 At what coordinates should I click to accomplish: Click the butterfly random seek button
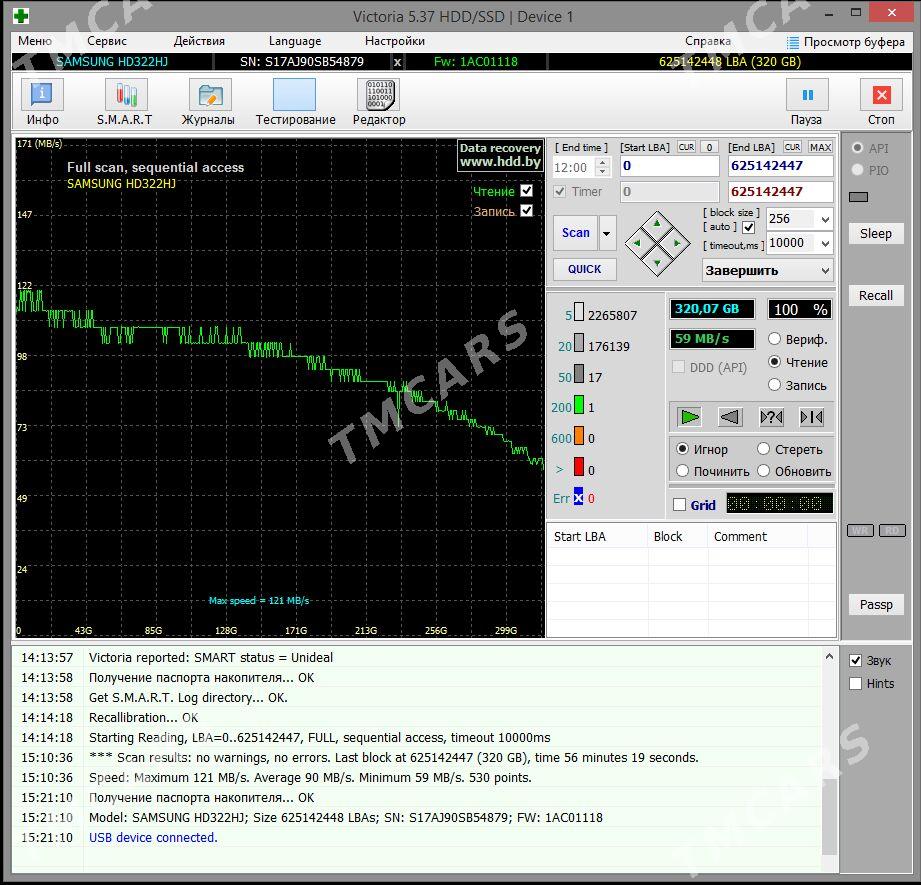point(771,417)
